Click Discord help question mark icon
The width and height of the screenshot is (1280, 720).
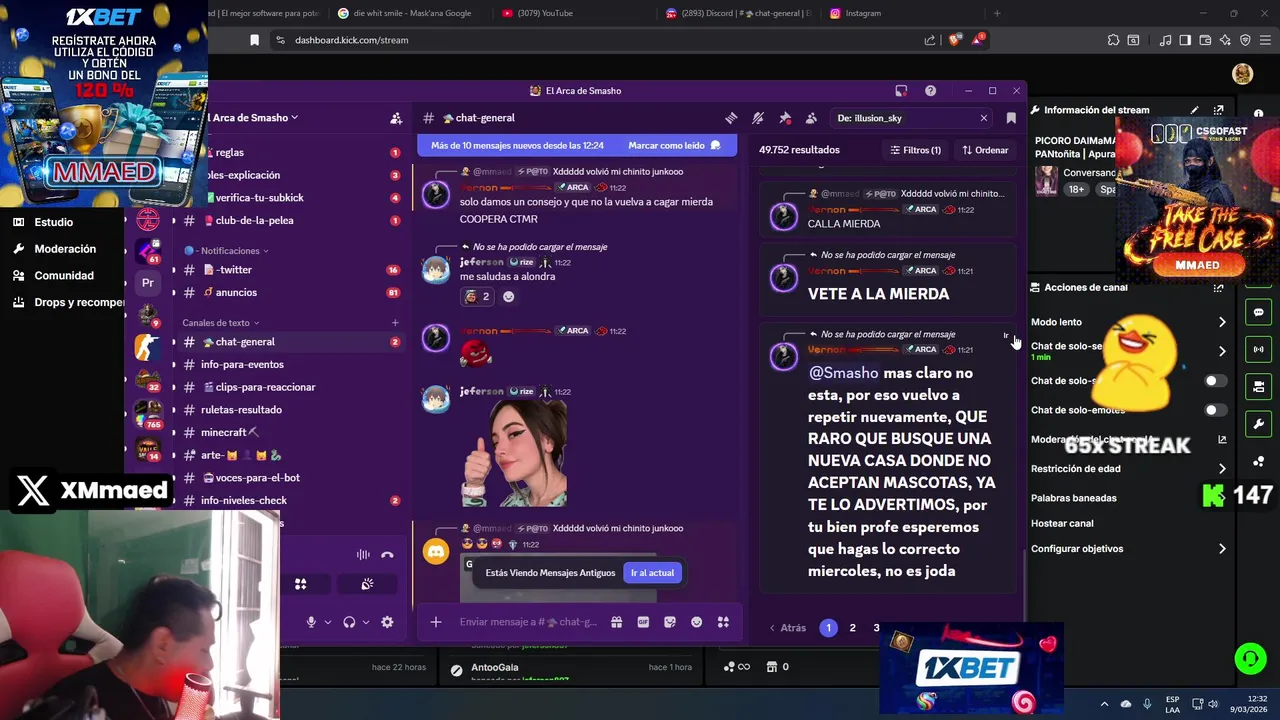click(x=931, y=91)
